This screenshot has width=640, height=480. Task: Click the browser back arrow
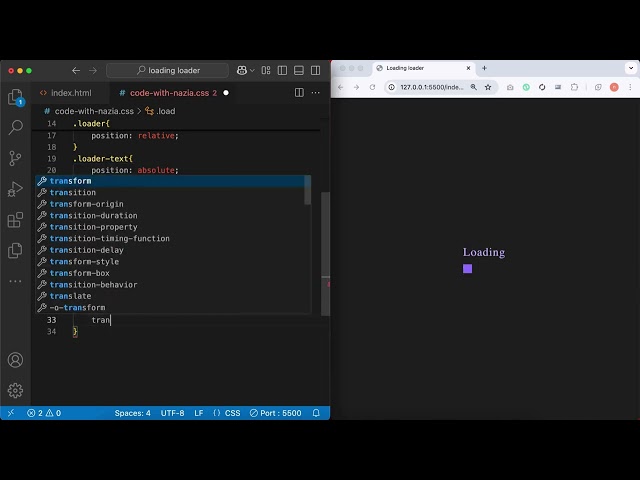click(x=340, y=87)
